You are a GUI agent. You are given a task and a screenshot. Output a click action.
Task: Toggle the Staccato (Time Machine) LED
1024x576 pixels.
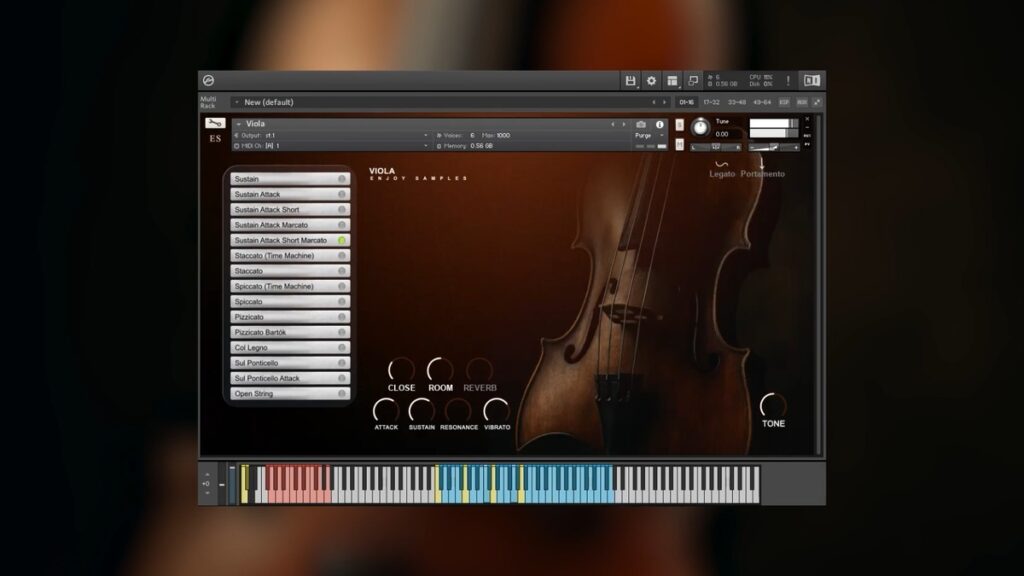[342, 255]
